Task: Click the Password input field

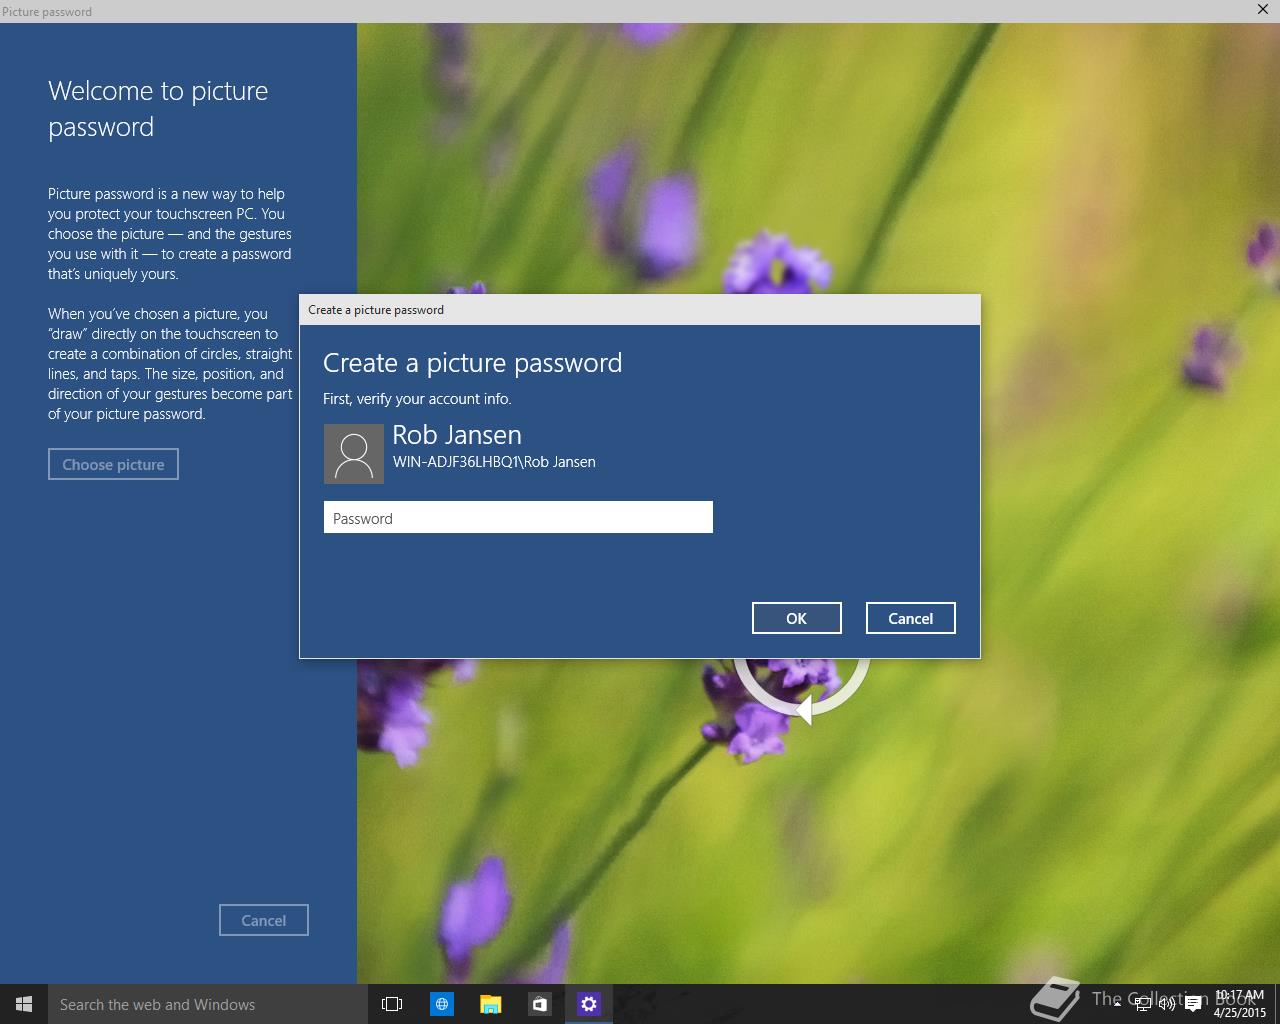Action: [518, 517]
